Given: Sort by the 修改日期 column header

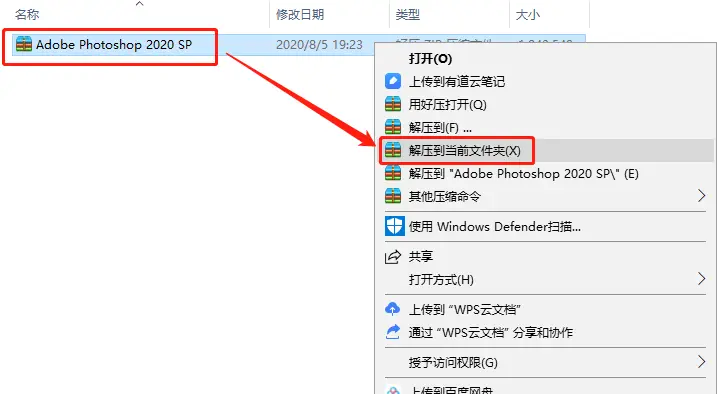Looking at the screenshot, I should [x=300, y=15].
